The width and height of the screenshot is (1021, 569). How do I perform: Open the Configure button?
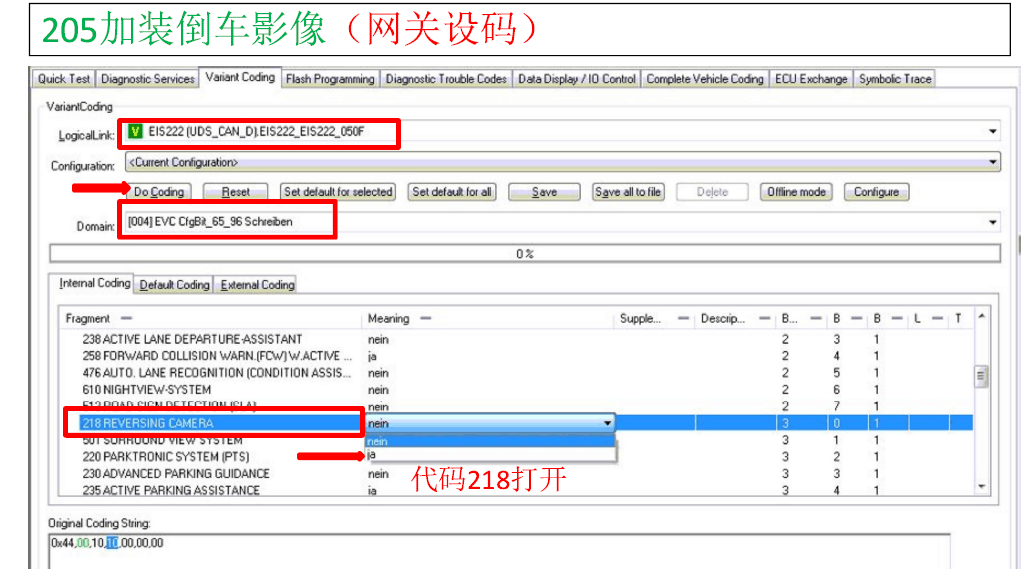[876, 192]
